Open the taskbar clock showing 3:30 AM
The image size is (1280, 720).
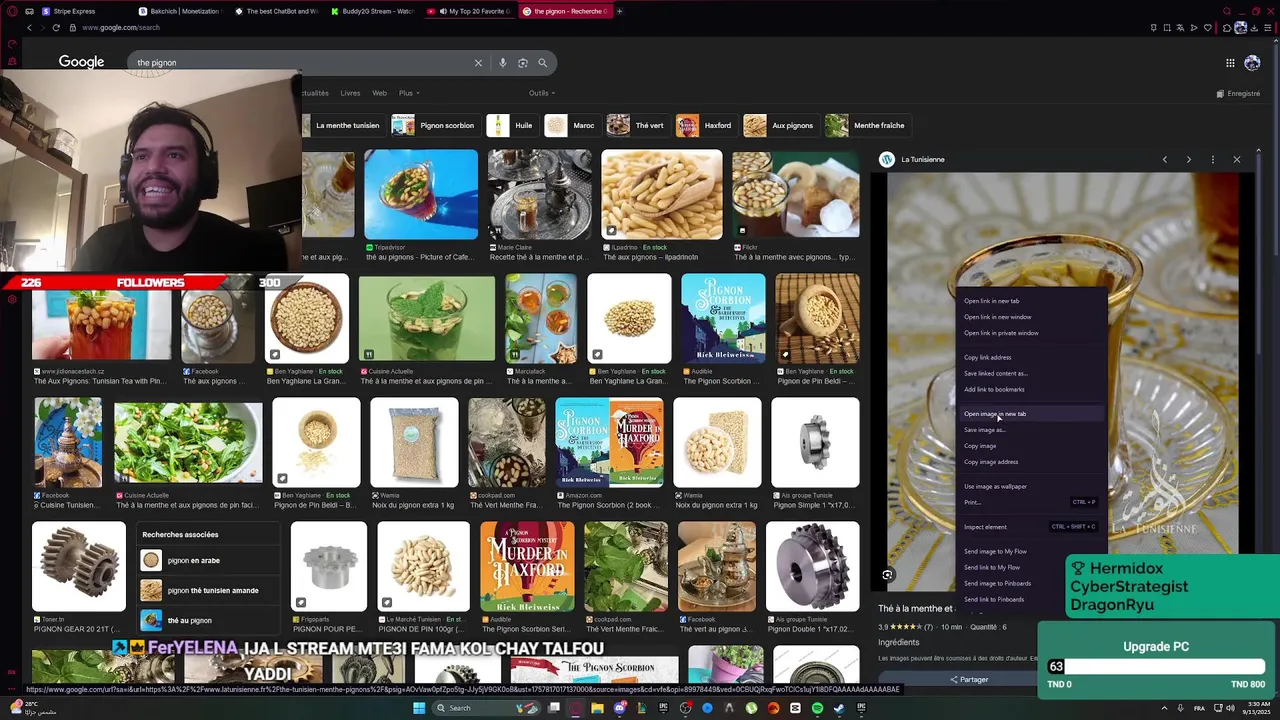pos(1258,707)
